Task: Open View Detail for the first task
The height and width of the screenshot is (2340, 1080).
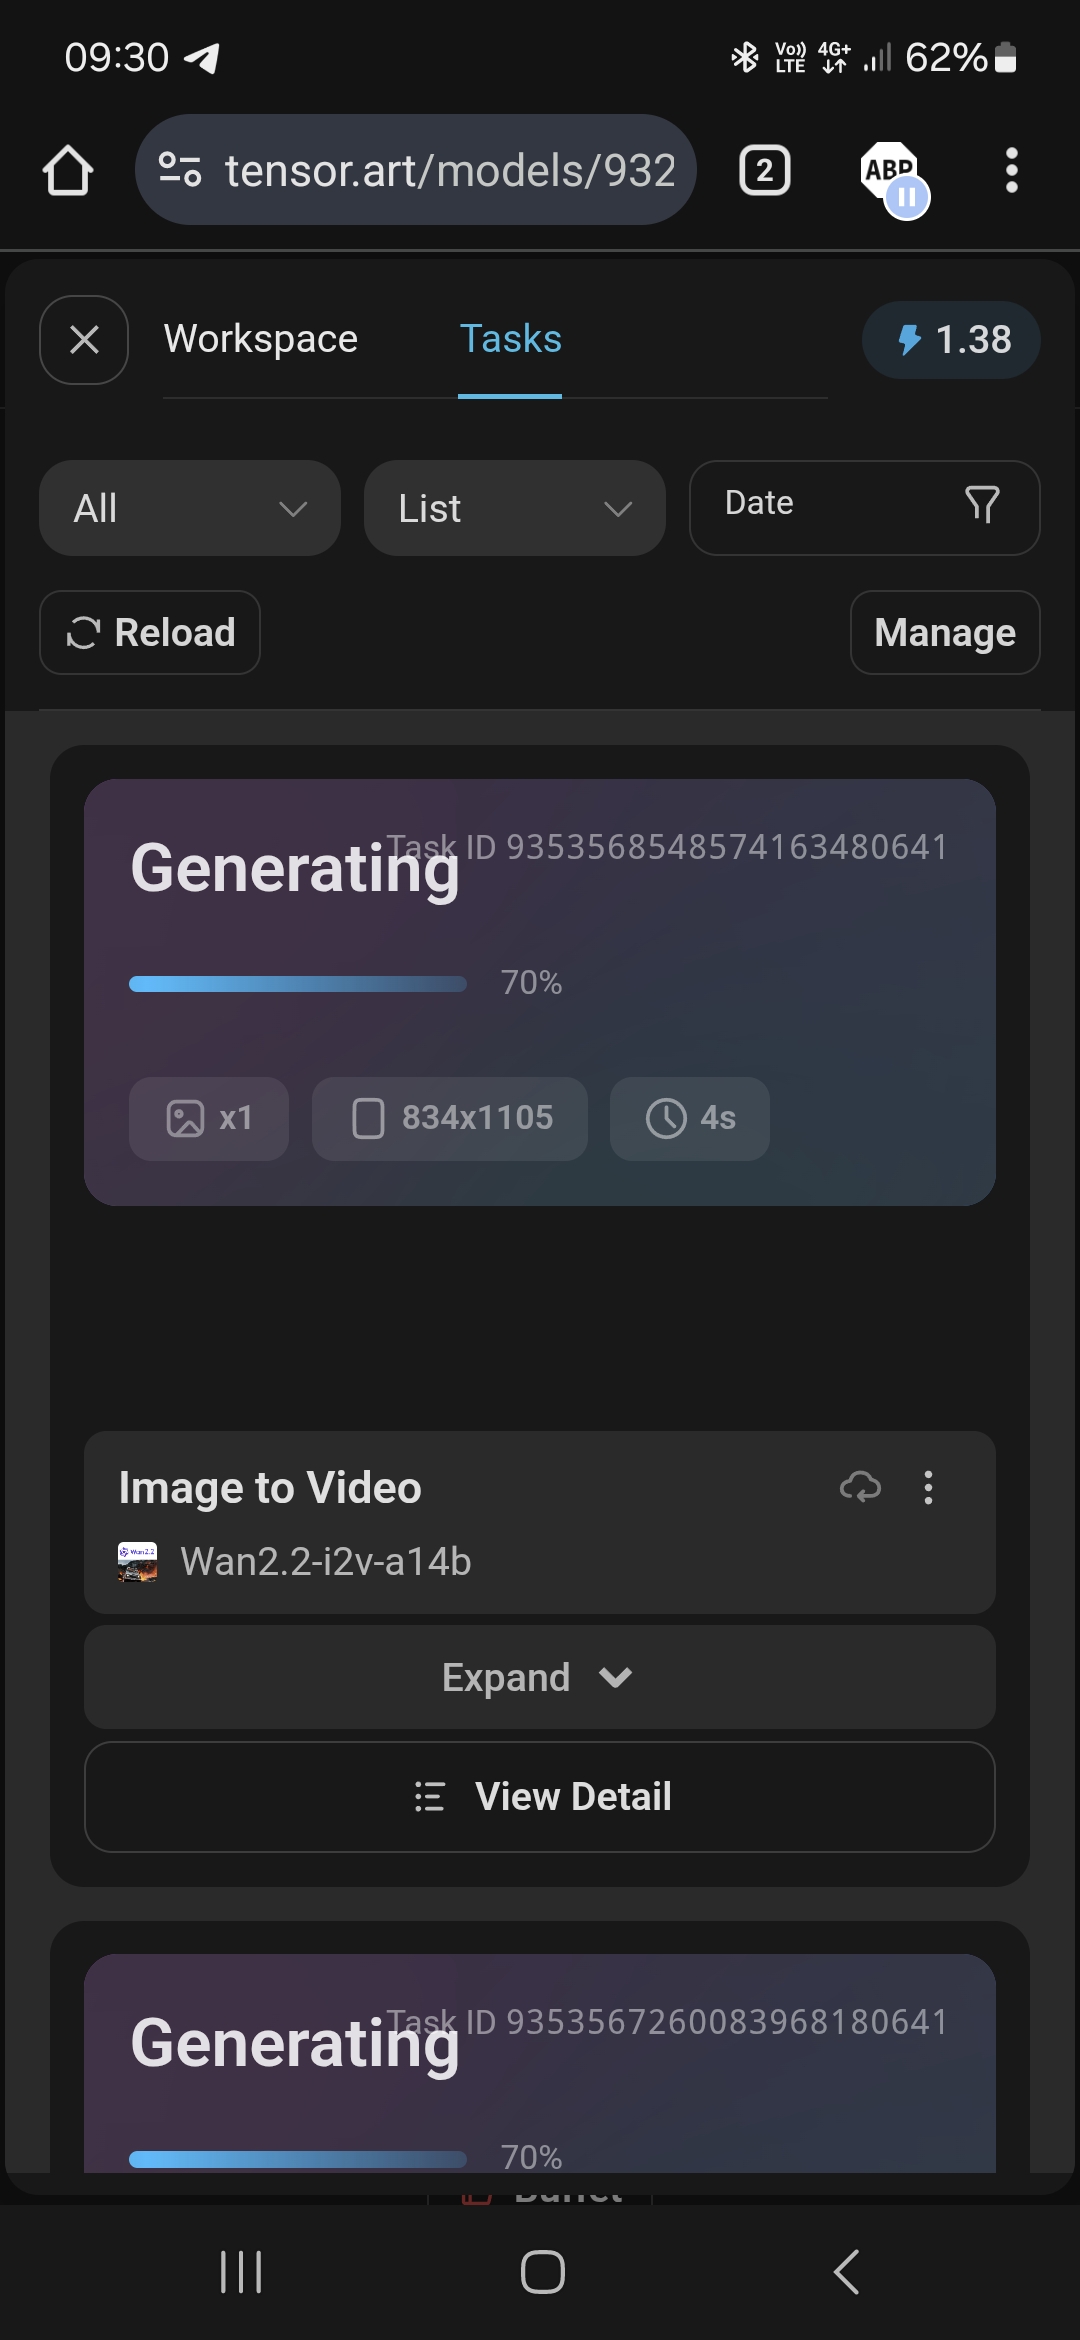Action: pyautogui.click(x=540, y=1797)
